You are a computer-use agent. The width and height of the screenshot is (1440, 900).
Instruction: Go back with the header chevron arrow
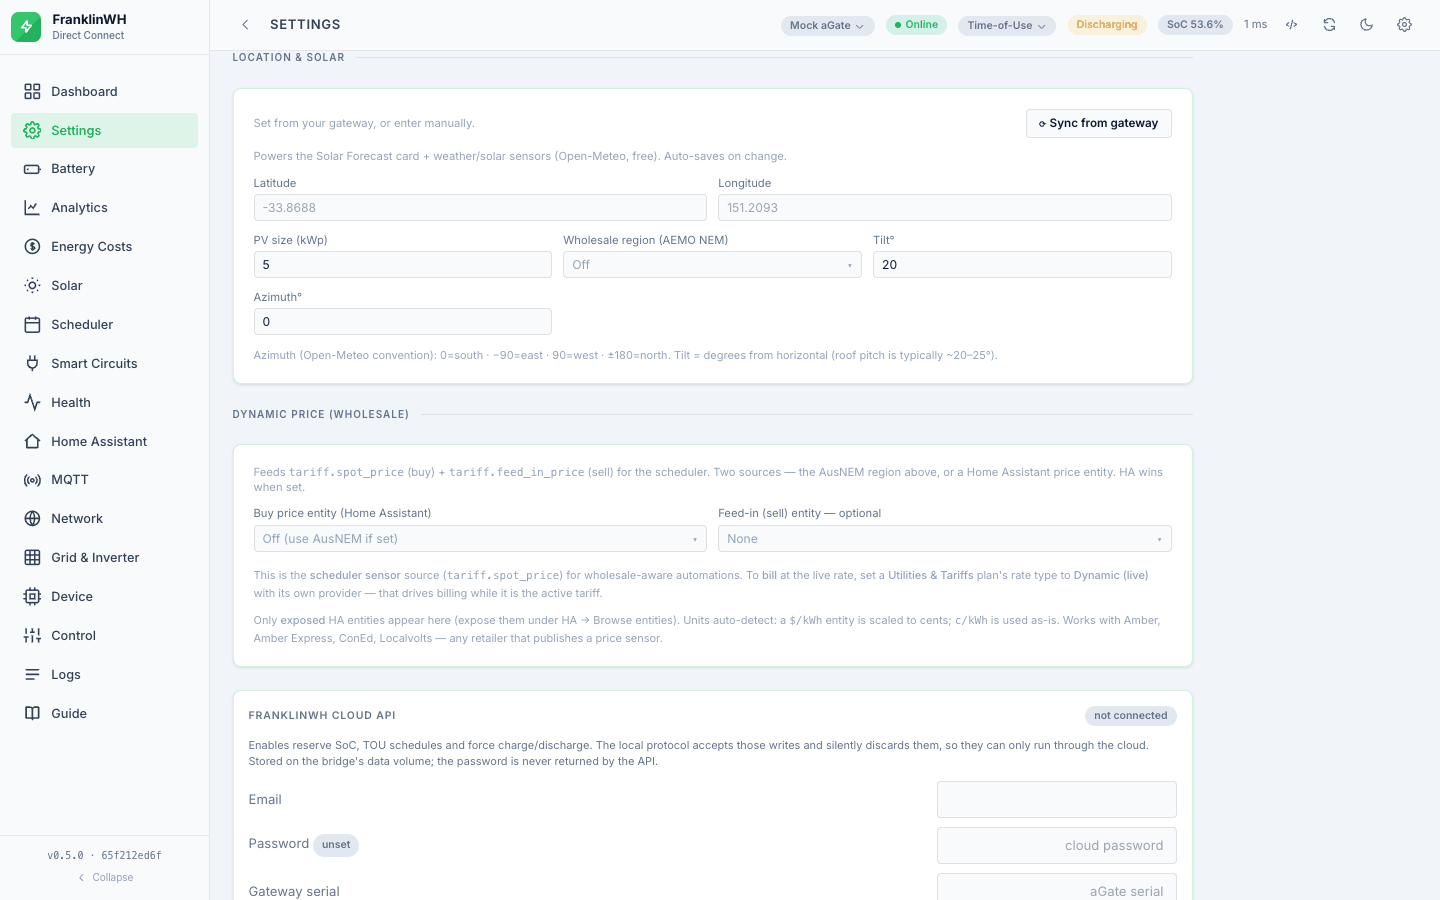pyautogui.click(x=245, y=25)
